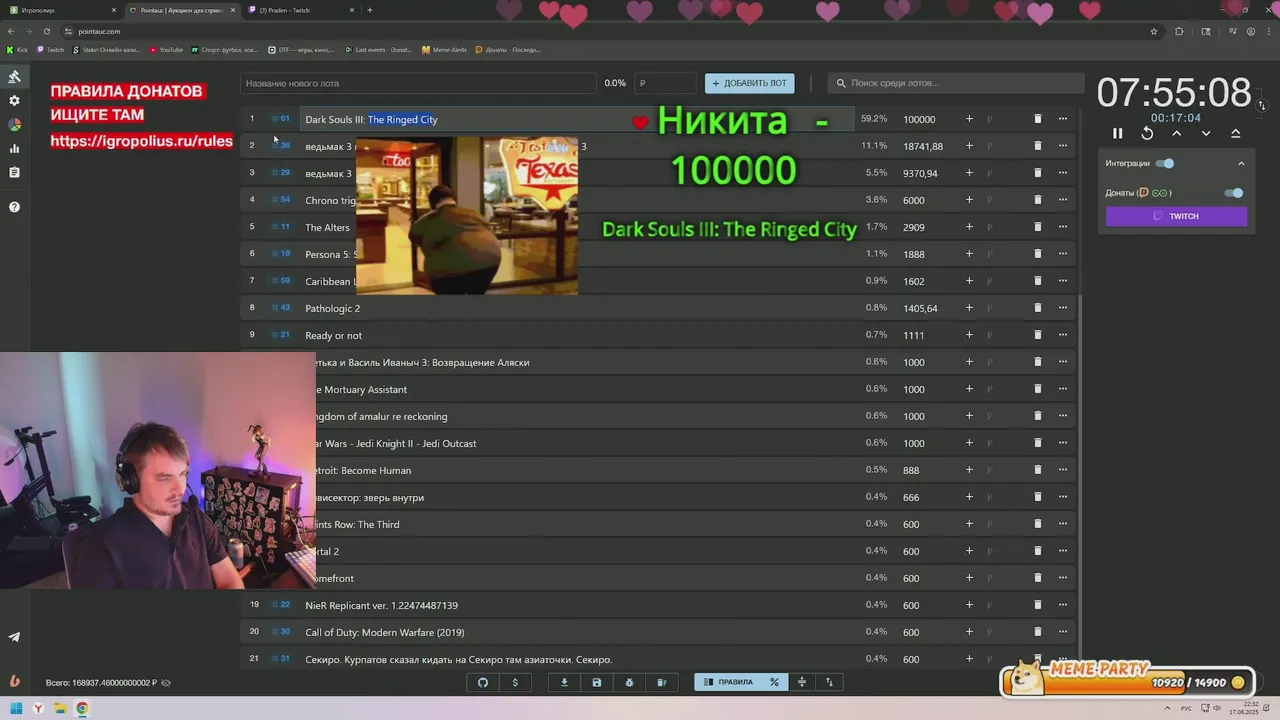The height and width of the screenshot is (720, 1280).
Task: Delete the Pathologic 2 lot
Action: [x=1037, y=308]
